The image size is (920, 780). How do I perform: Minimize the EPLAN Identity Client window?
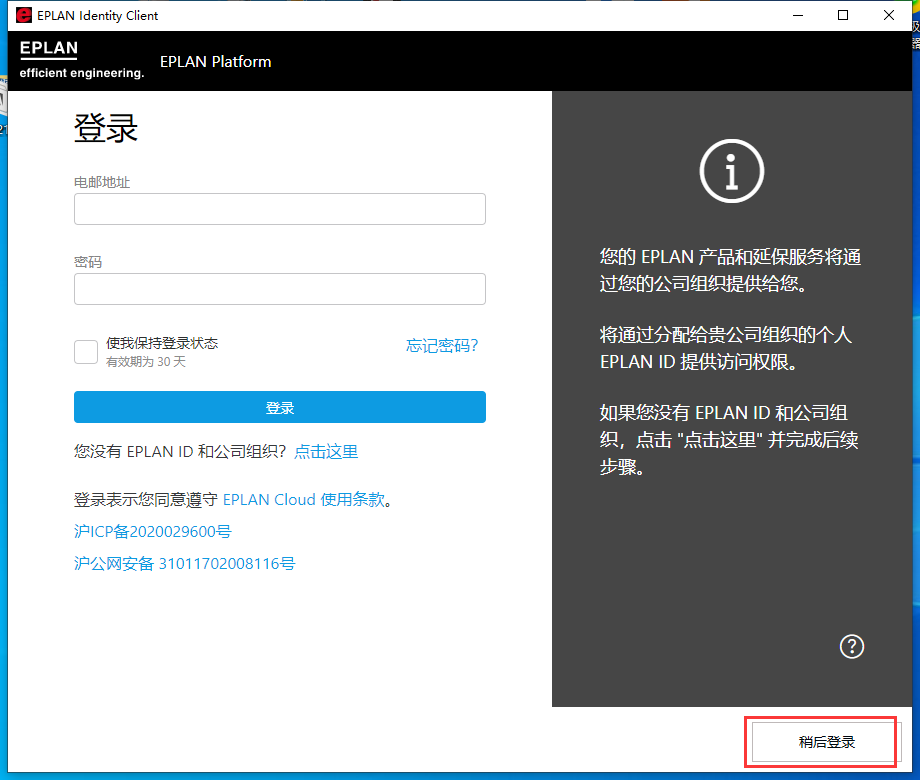[797, 15]
